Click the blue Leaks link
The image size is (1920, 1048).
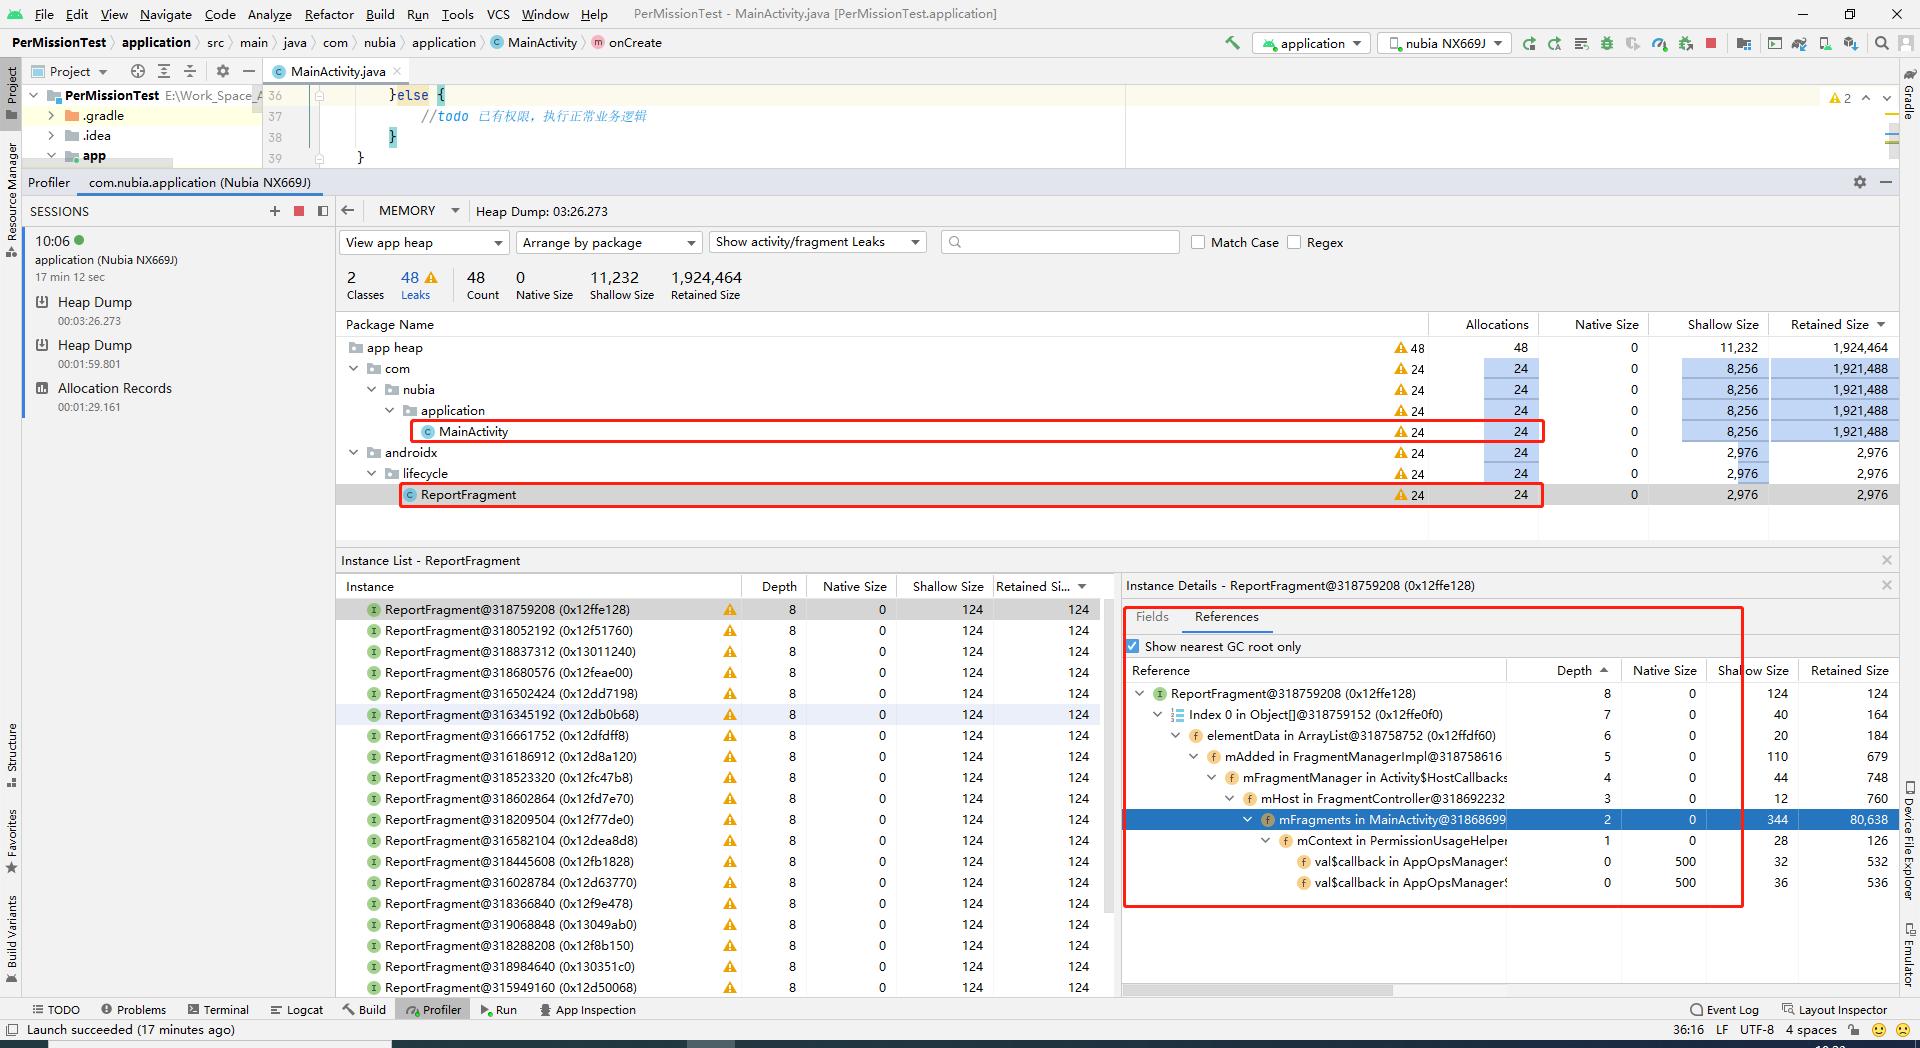415,295
